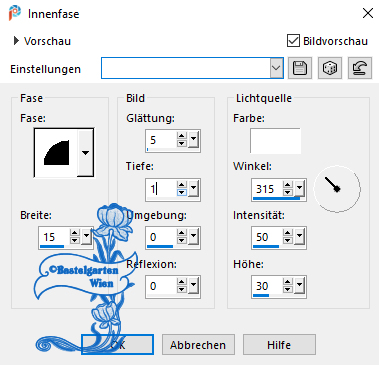Click the save preset floppy disk icon
This screenshot has width=379, height=365.
[300, 68]
